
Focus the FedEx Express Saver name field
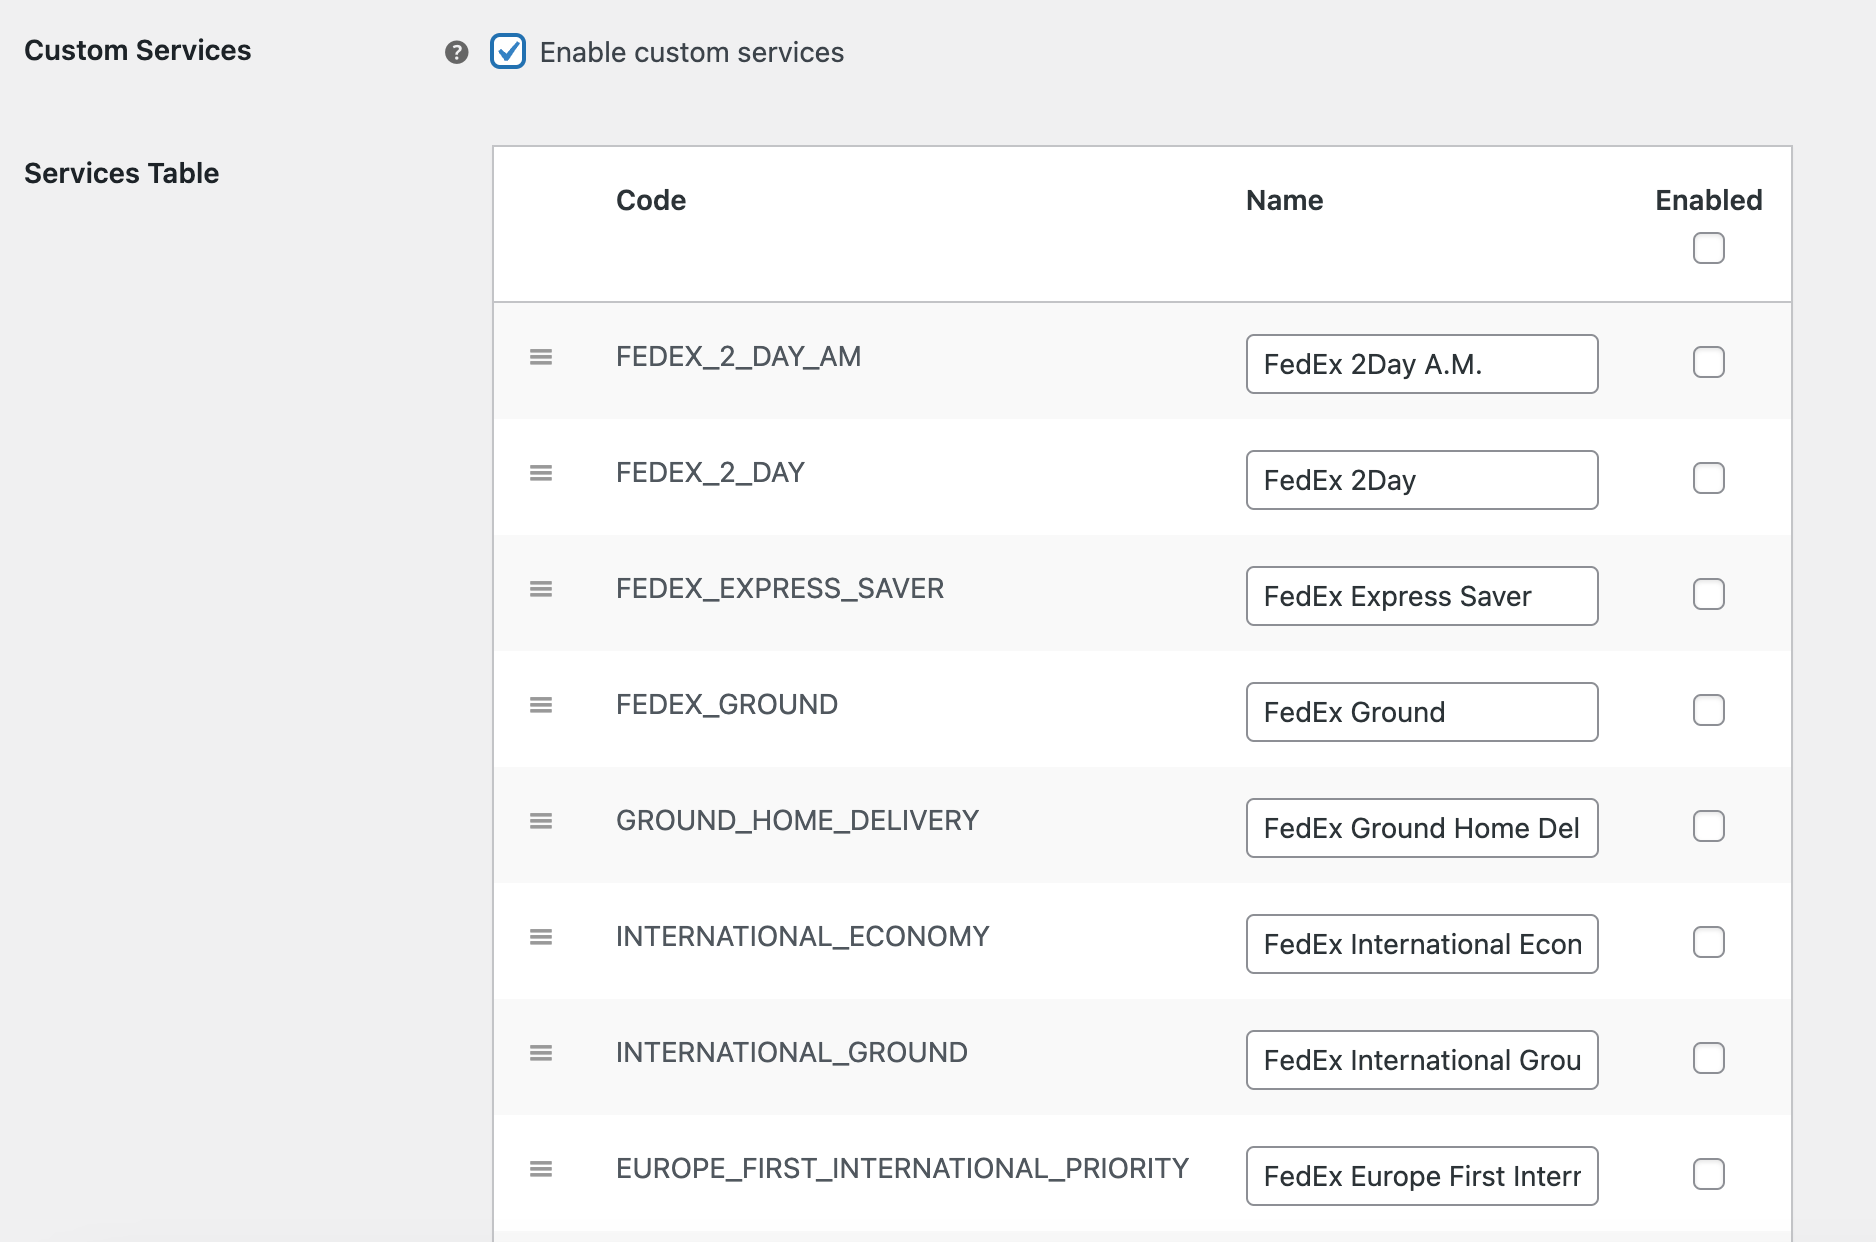click(x=1422, y=596)
